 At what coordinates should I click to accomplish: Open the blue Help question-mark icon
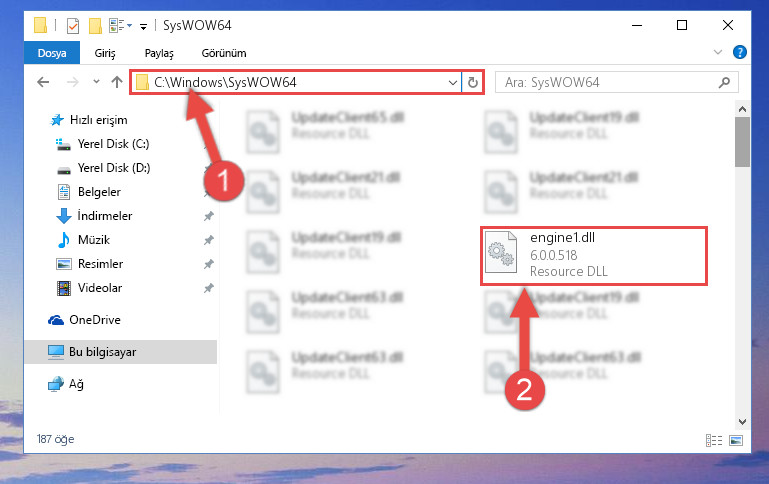740,52
